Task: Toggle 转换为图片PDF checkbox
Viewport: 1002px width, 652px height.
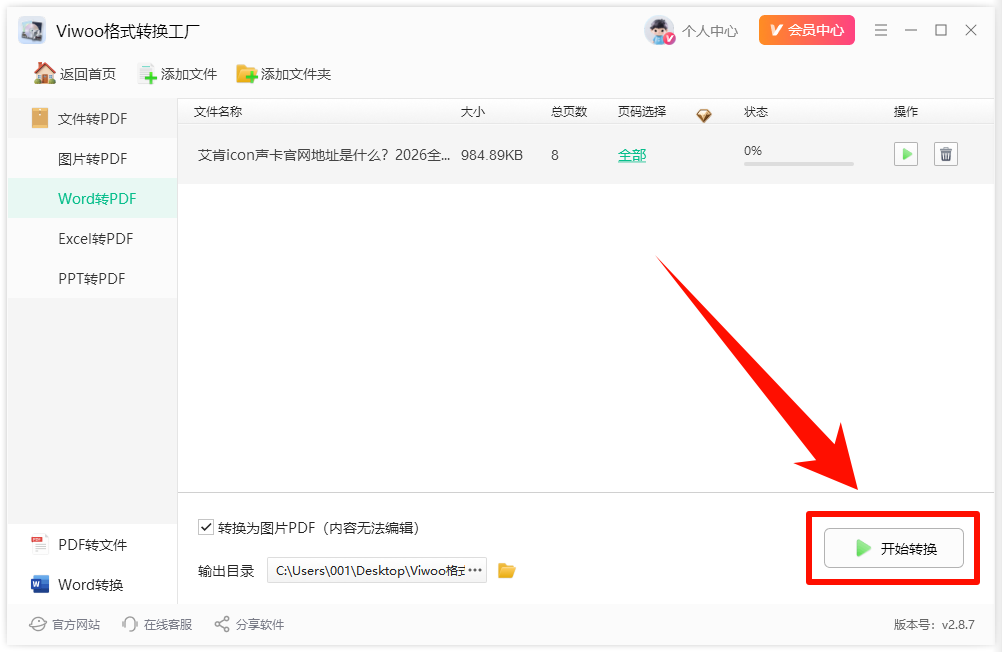Action: pyautogui.click(x=206, y=527)
